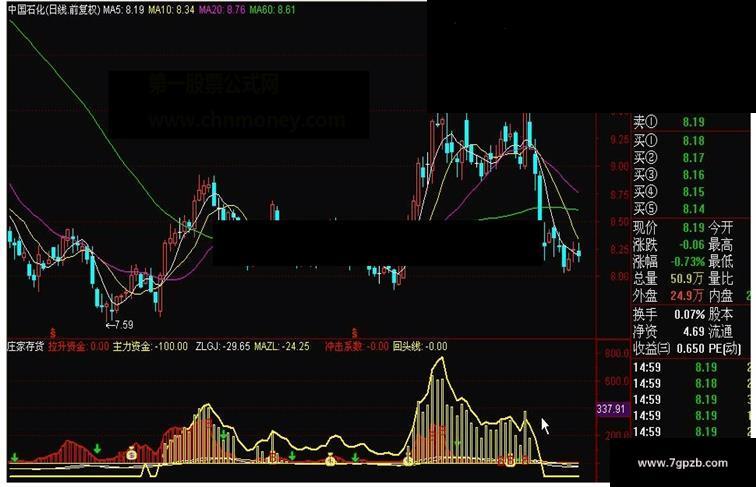This screenshot has height=487, width=756.
Task: Select the 14:59 tick row priced 8.18
Action: click(x=691, y=383)
